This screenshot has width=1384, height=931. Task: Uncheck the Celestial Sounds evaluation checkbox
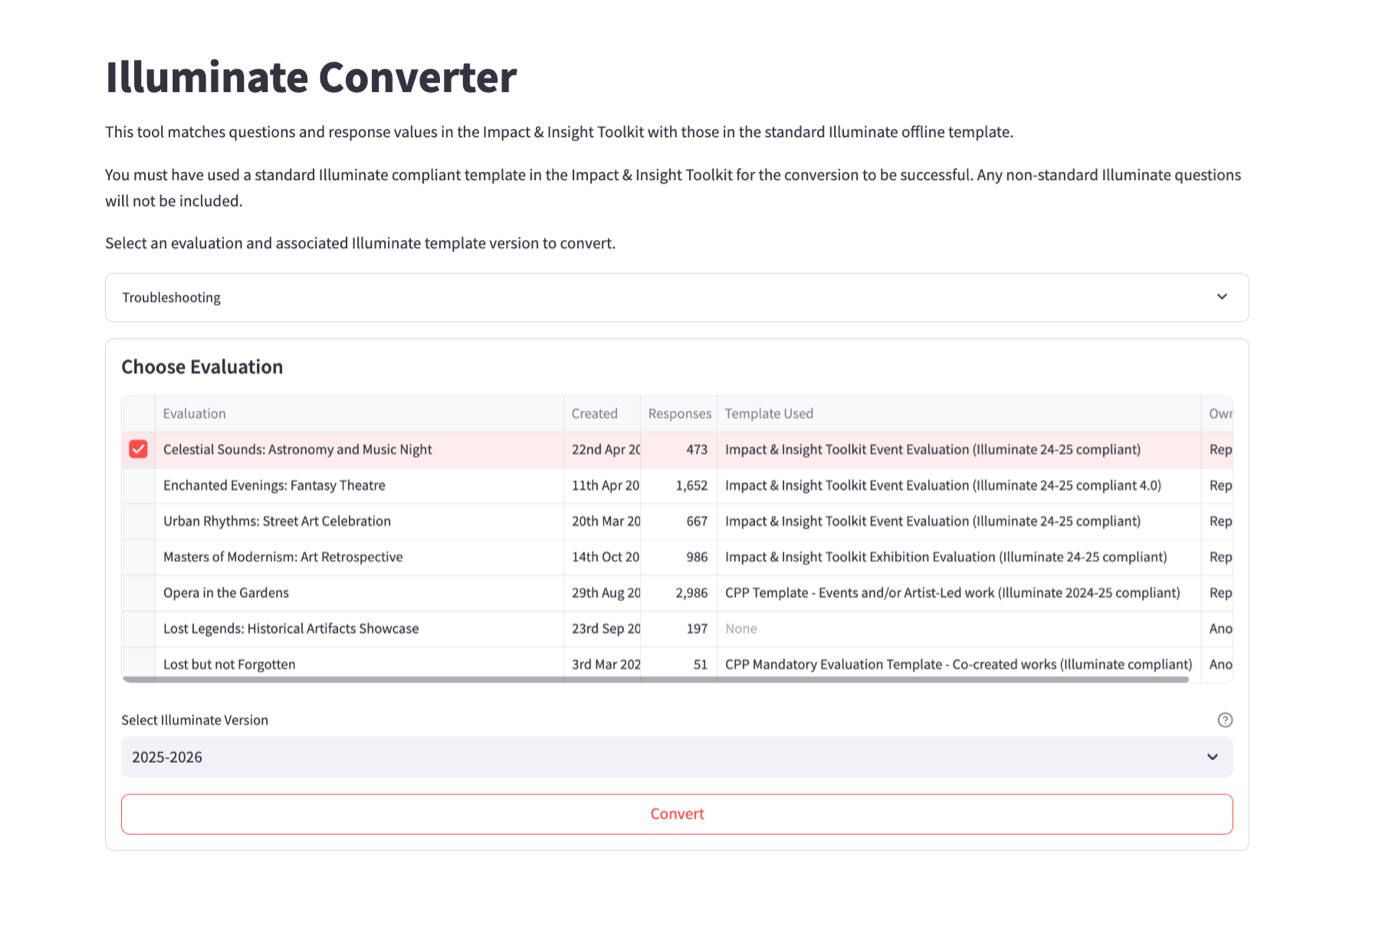click(138, 449)
